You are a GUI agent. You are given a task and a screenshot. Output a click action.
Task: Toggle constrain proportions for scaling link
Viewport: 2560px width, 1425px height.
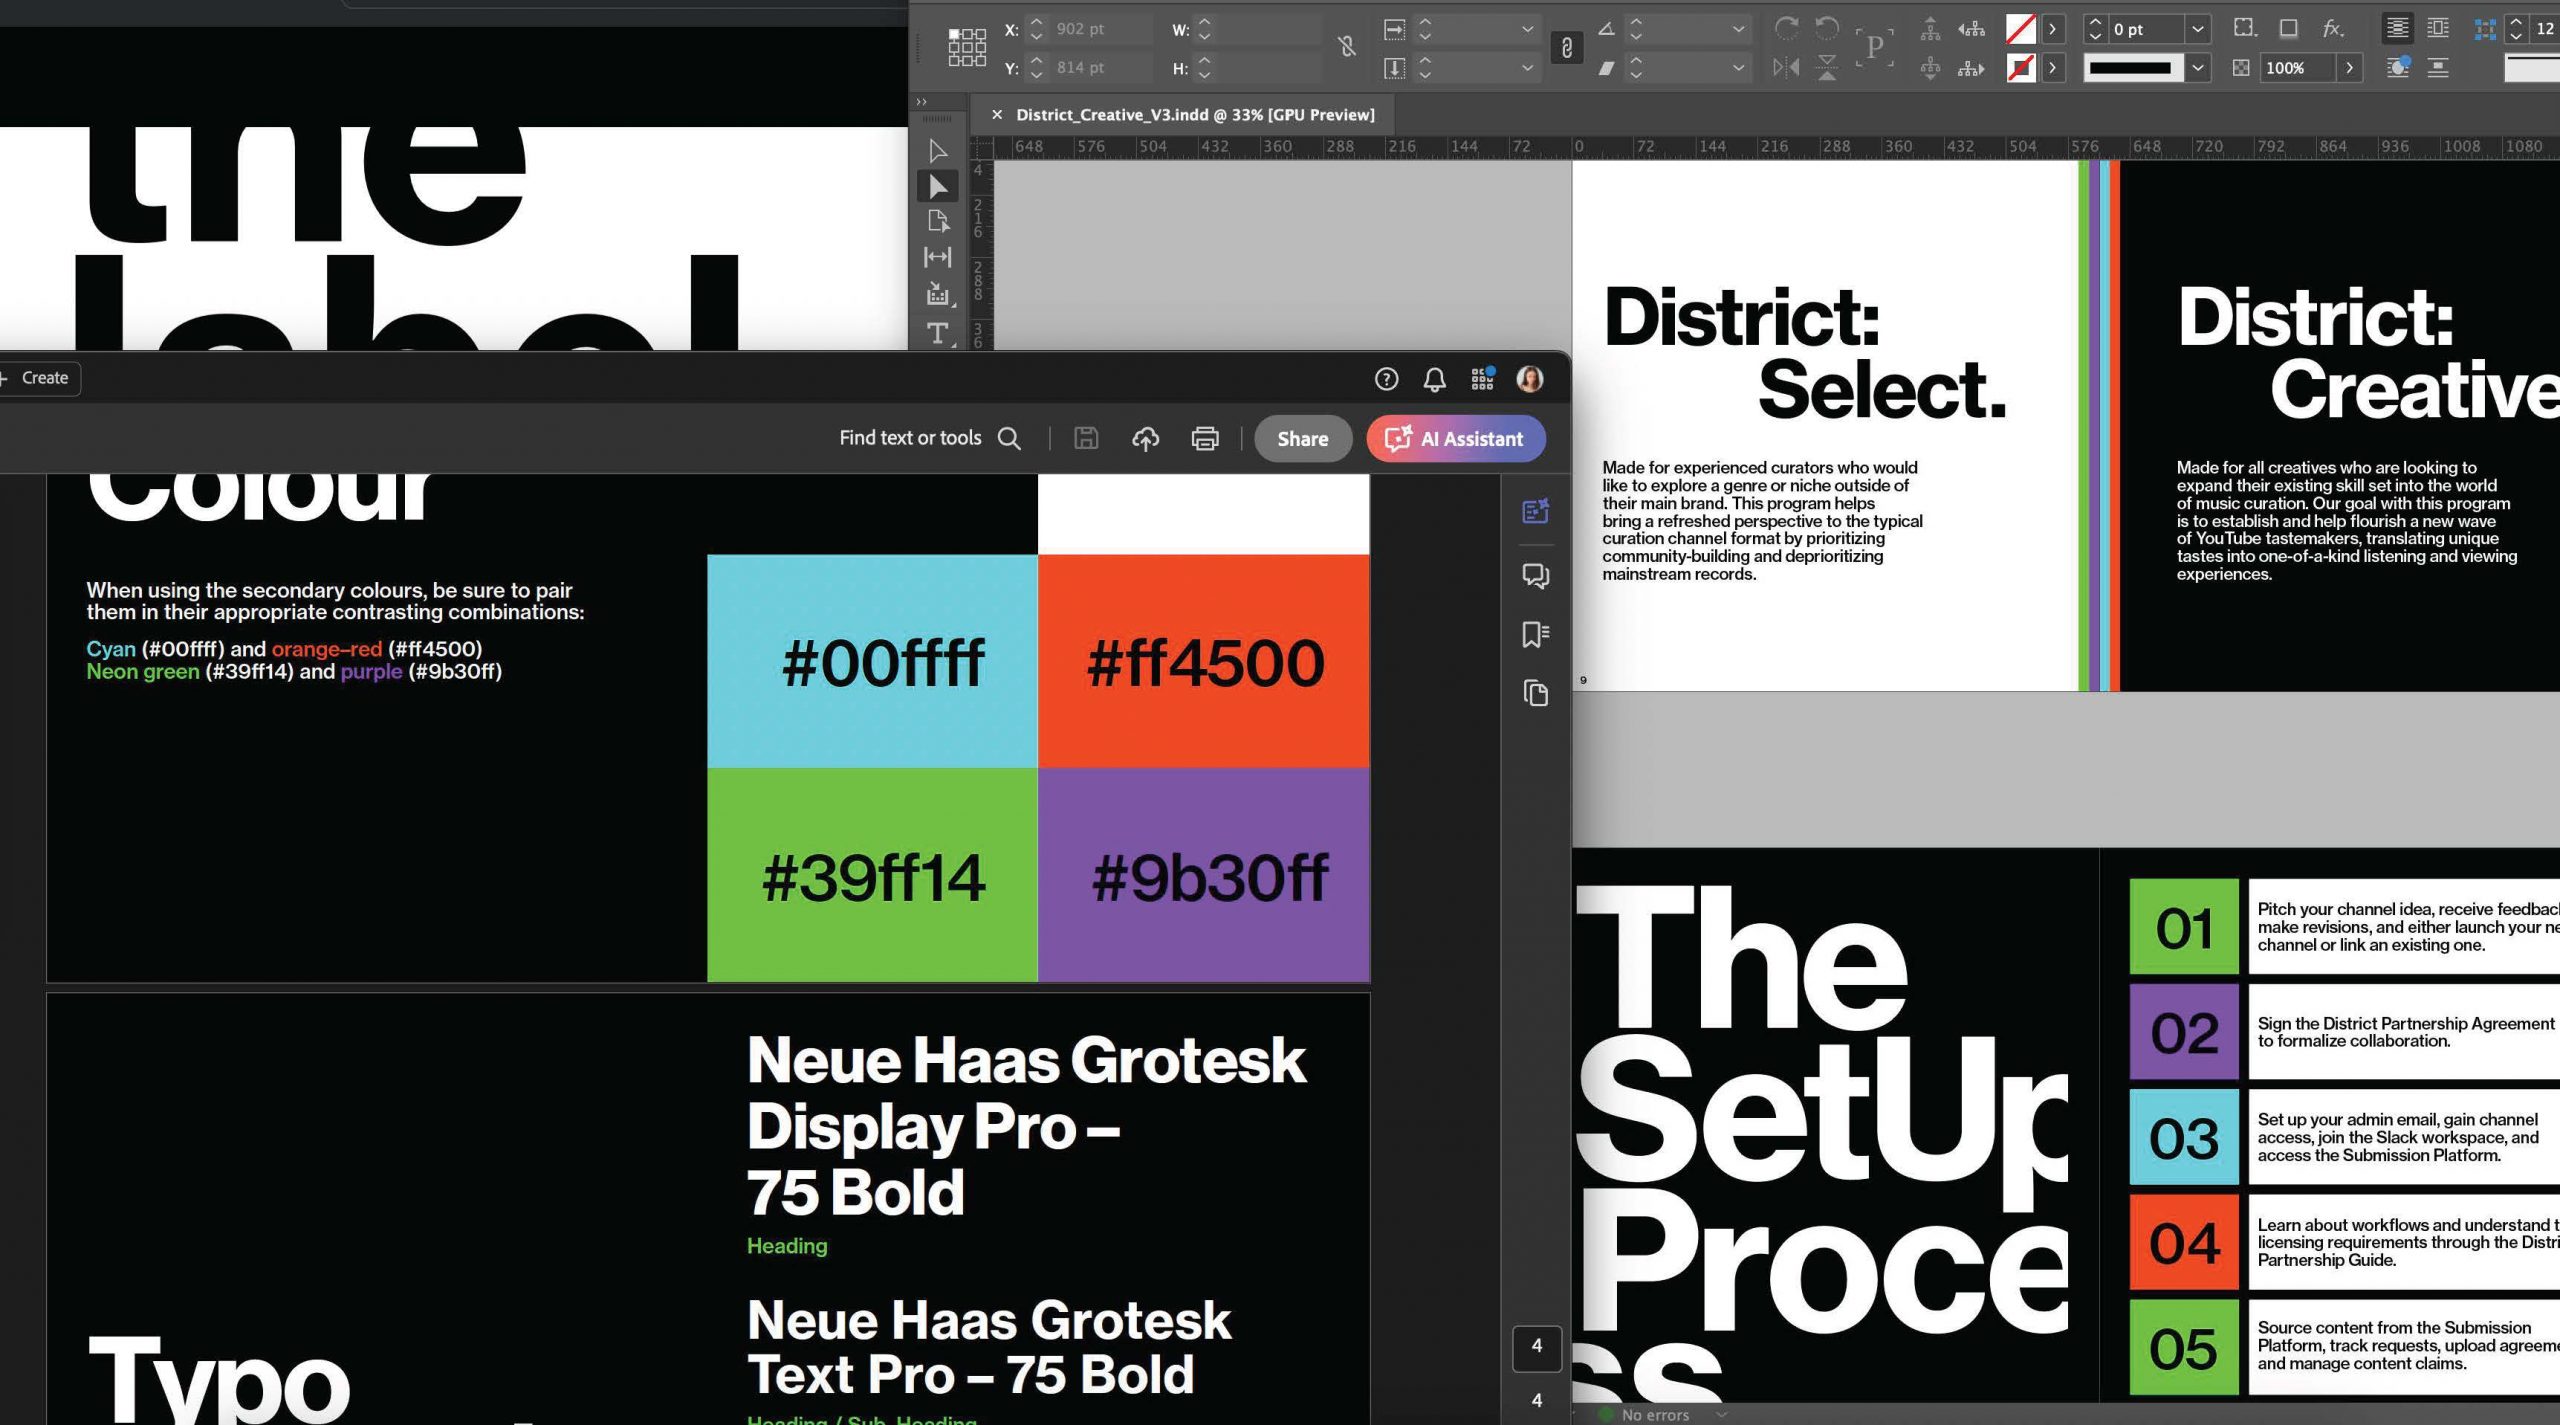coord(1566,47)
